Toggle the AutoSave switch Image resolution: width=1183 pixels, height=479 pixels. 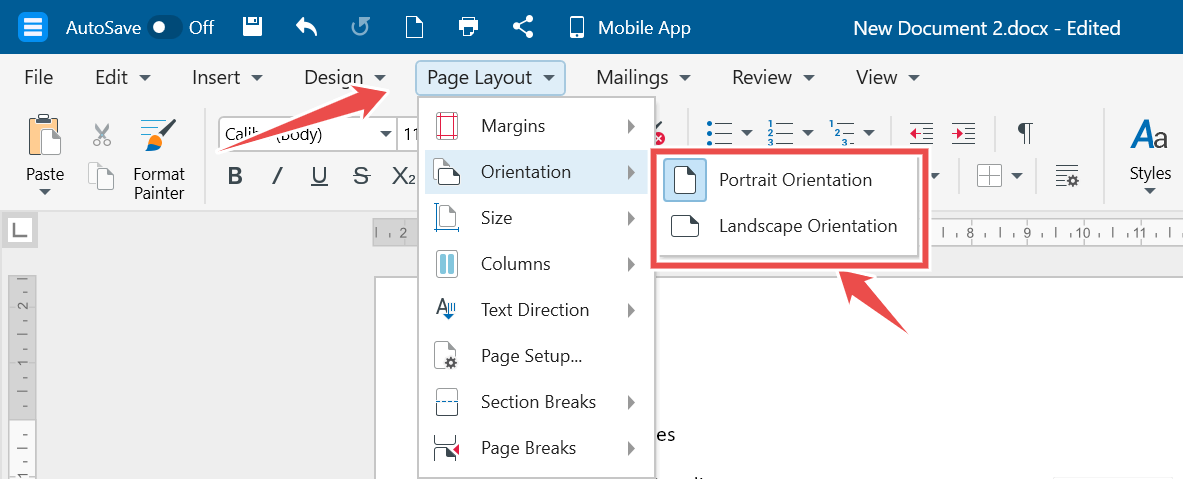[x=165, y=28]
